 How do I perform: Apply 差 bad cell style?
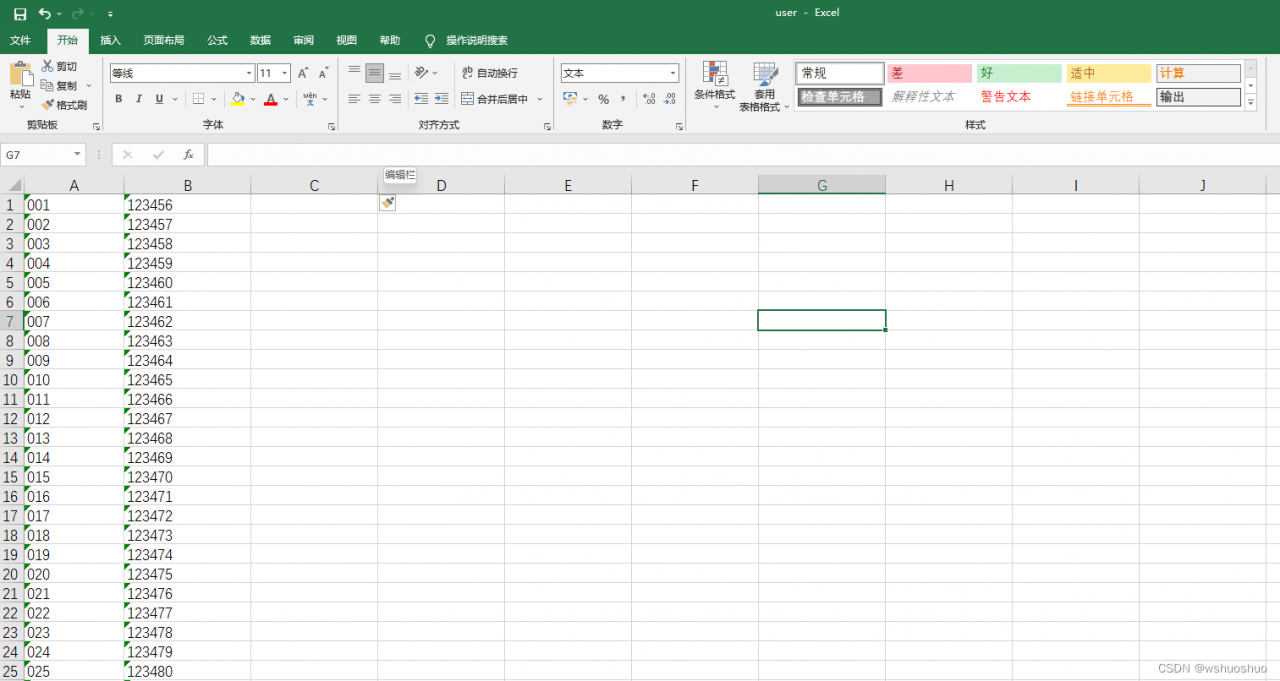point(929,73)
